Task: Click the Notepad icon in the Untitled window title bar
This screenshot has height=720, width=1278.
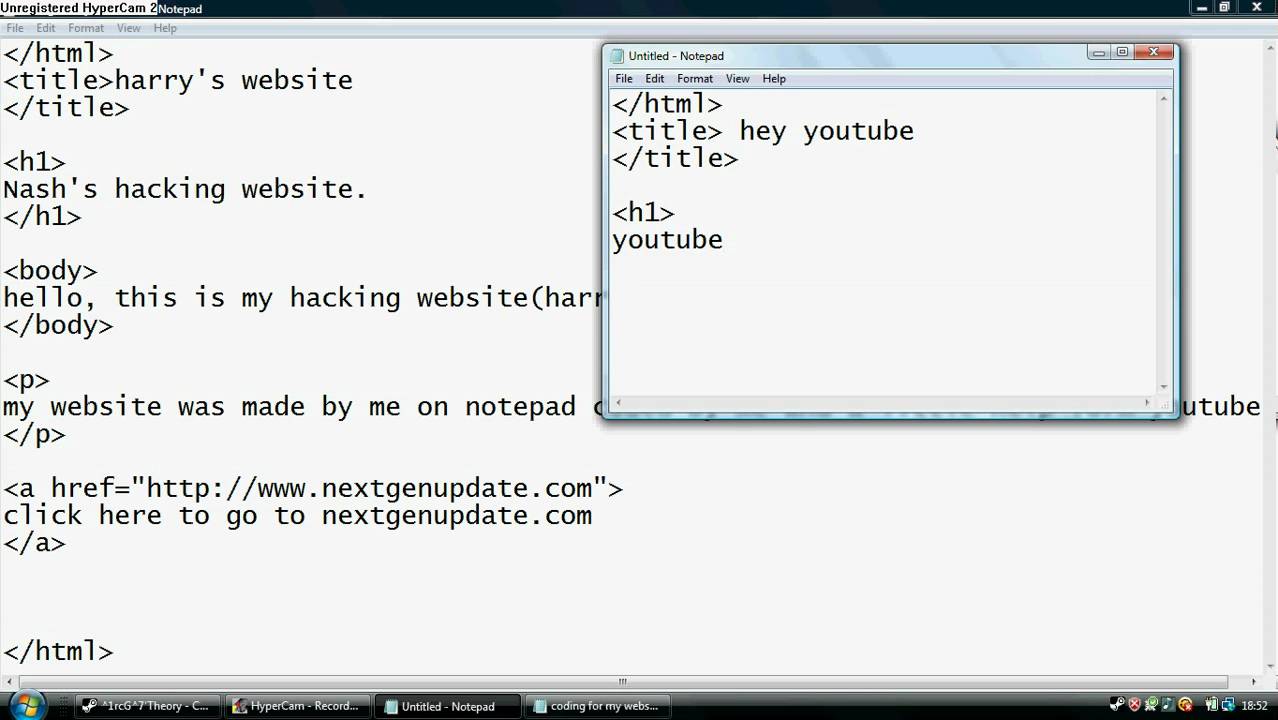Action: click(617, 56)
